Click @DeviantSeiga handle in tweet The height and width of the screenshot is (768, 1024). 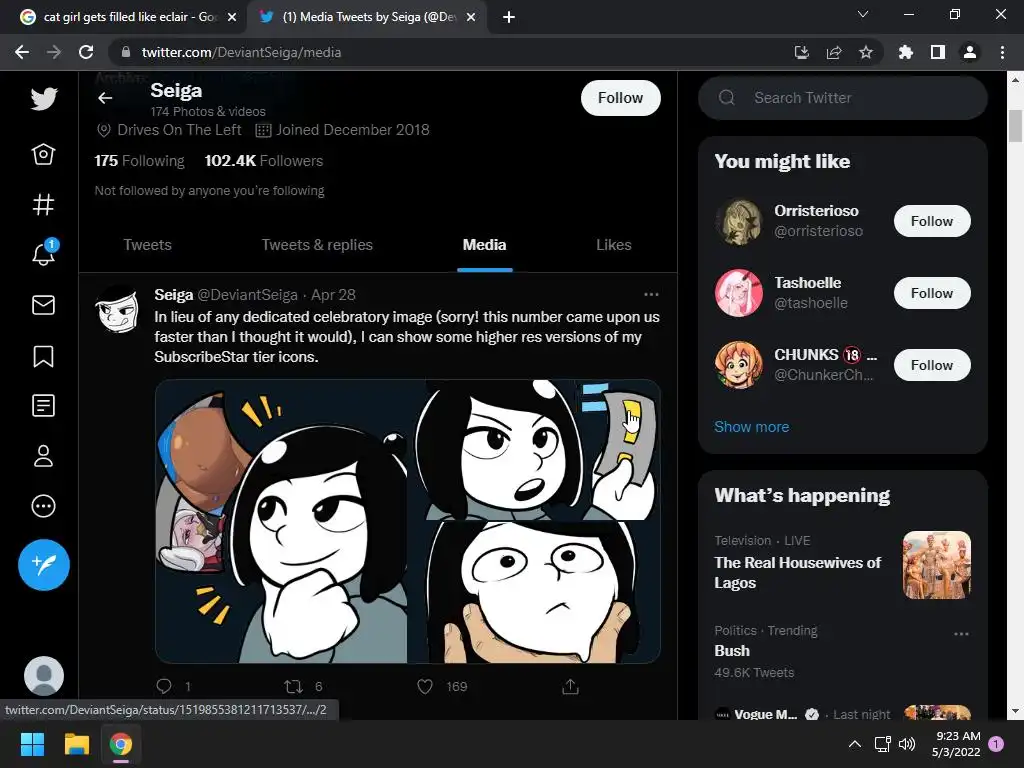(248, 295)
